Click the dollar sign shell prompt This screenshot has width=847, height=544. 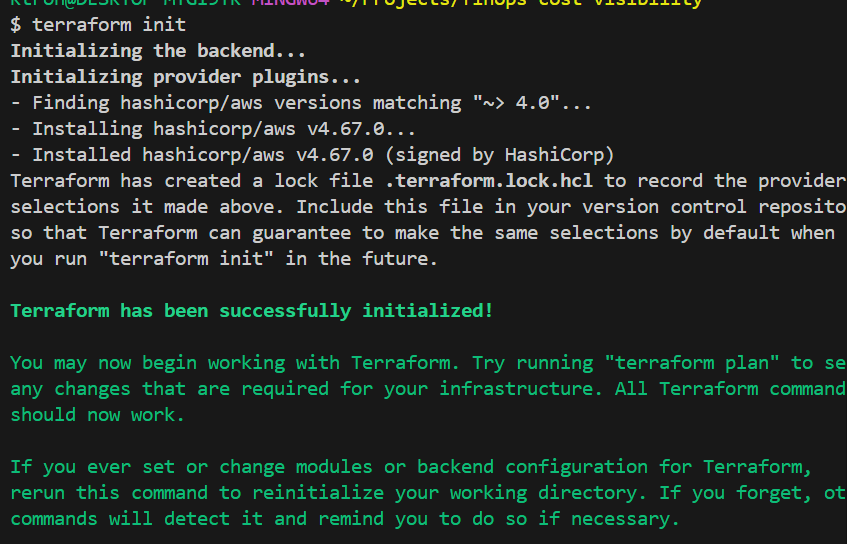pos(16,24)
